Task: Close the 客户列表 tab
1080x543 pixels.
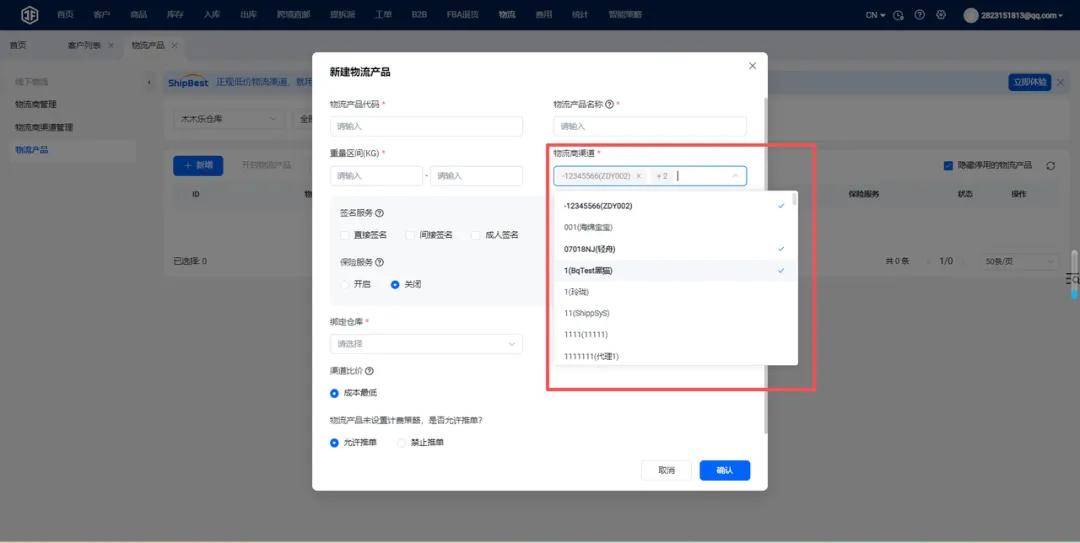Action: [x=111, y=45]
